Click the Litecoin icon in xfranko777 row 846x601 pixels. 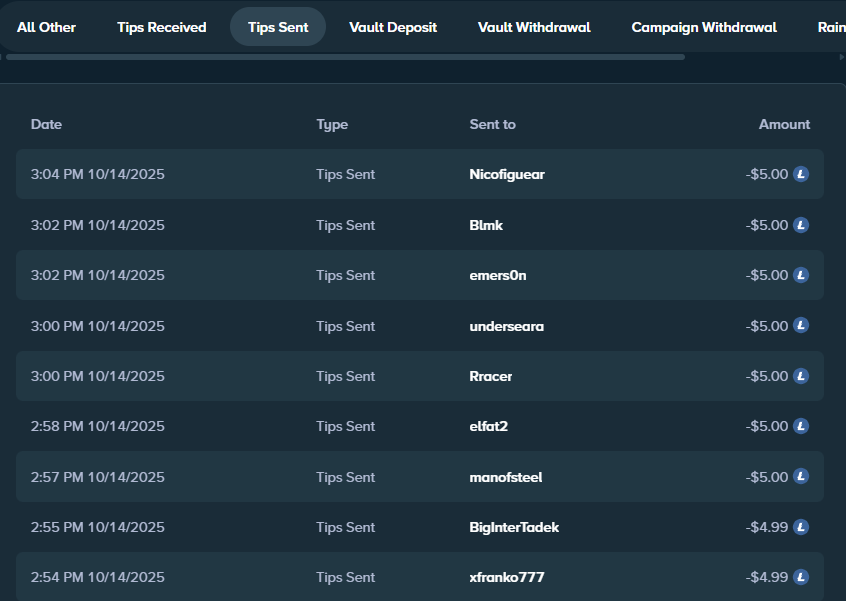(801, 577)
